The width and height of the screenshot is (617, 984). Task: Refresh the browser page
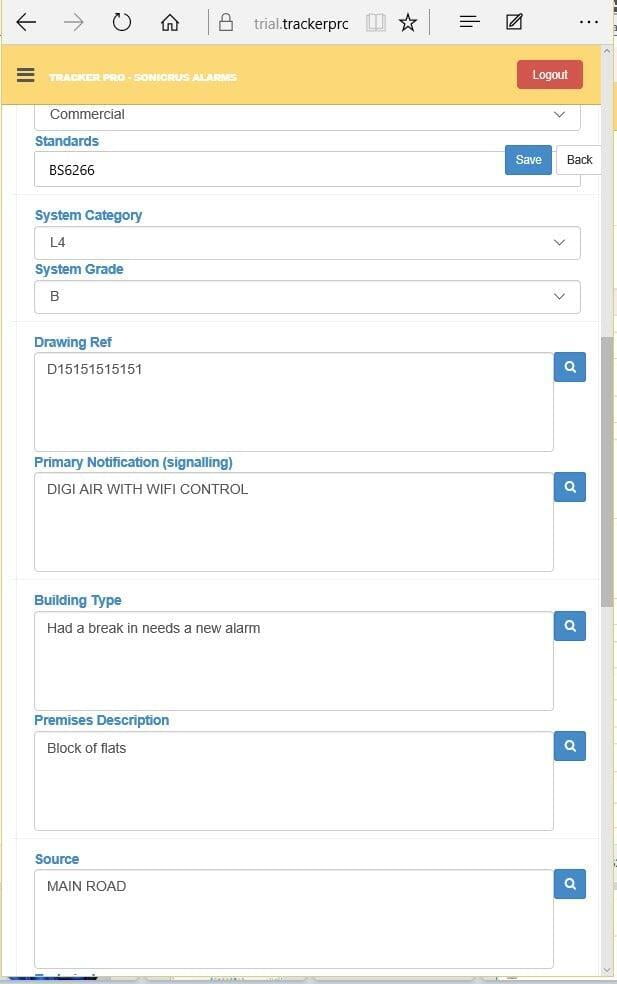click(x=122, y=22)
